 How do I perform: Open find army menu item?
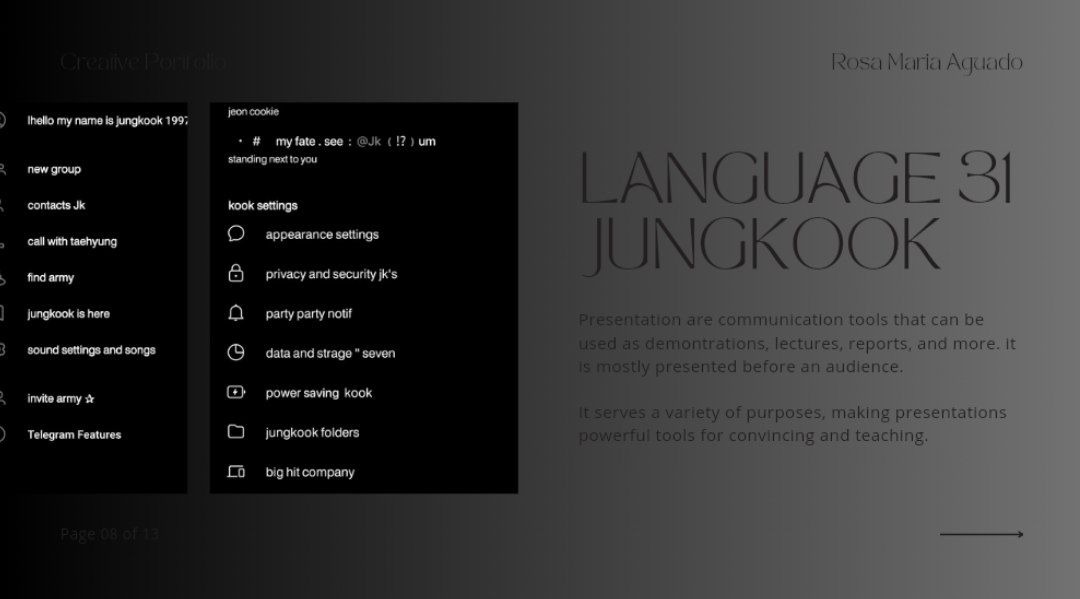coord(50,277)
